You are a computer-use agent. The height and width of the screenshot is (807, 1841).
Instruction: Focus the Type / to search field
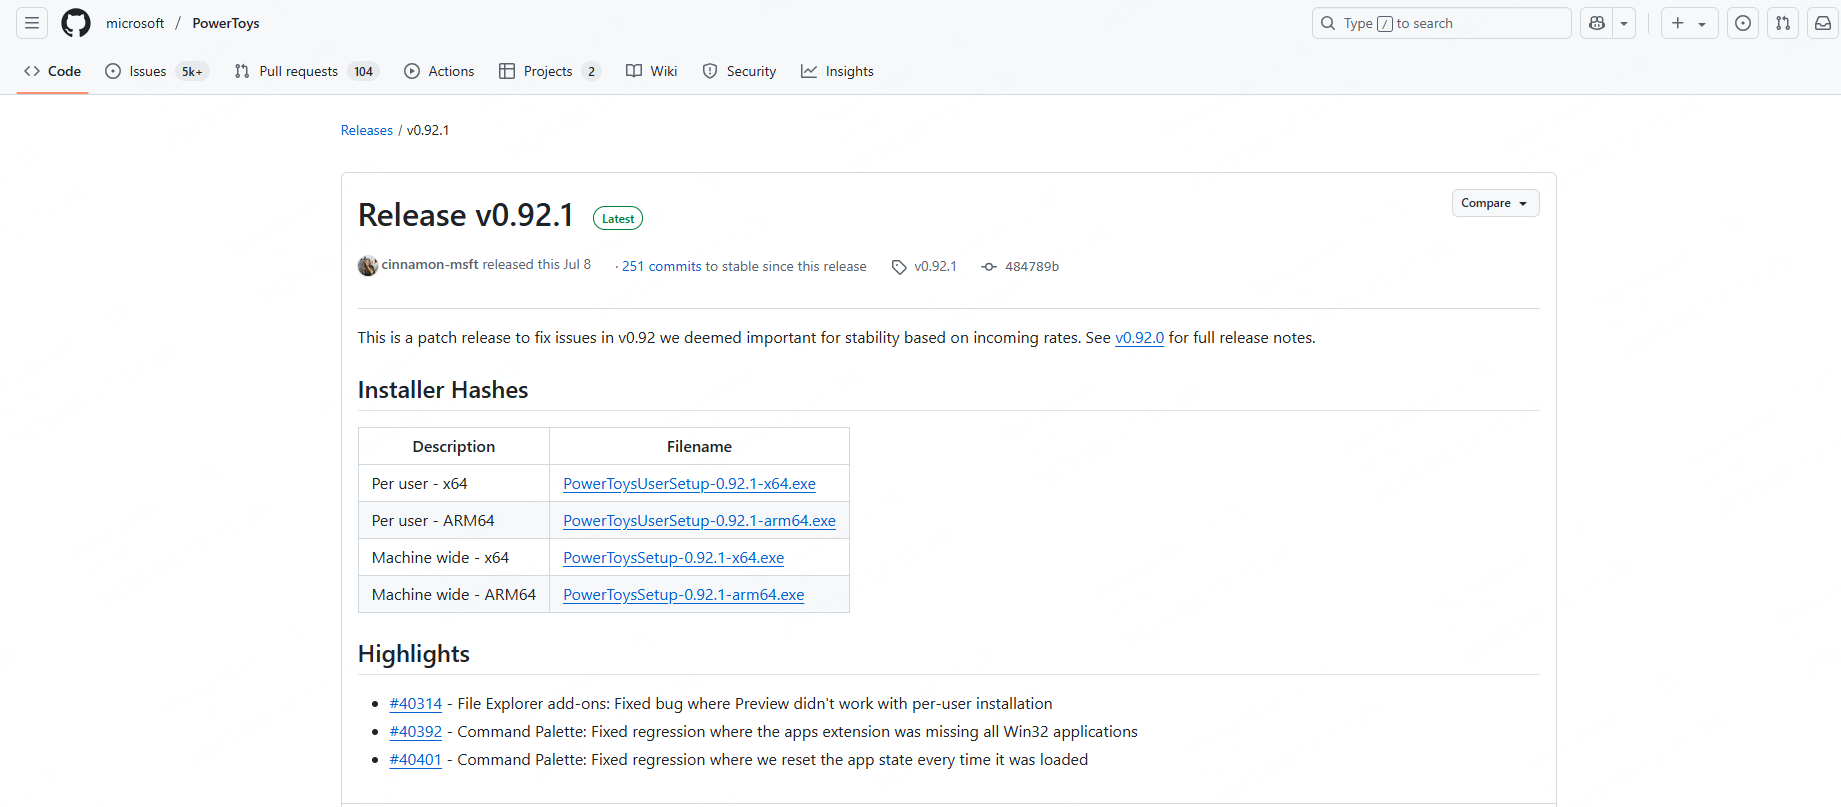1441,23
